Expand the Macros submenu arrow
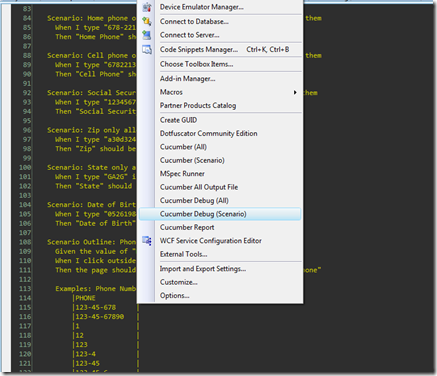Viewport: 437px width, 376px height. 295,92
